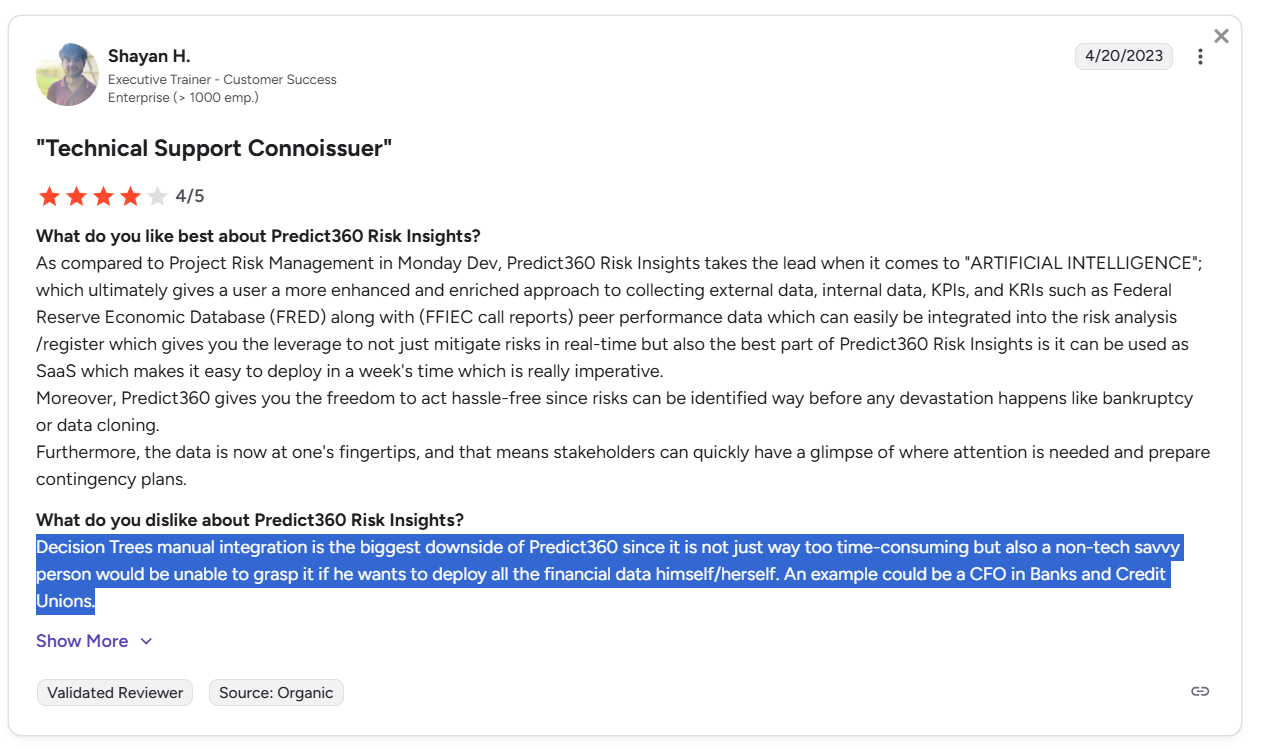Click the reviewer name Shayan H.

[x=149, y=56]
